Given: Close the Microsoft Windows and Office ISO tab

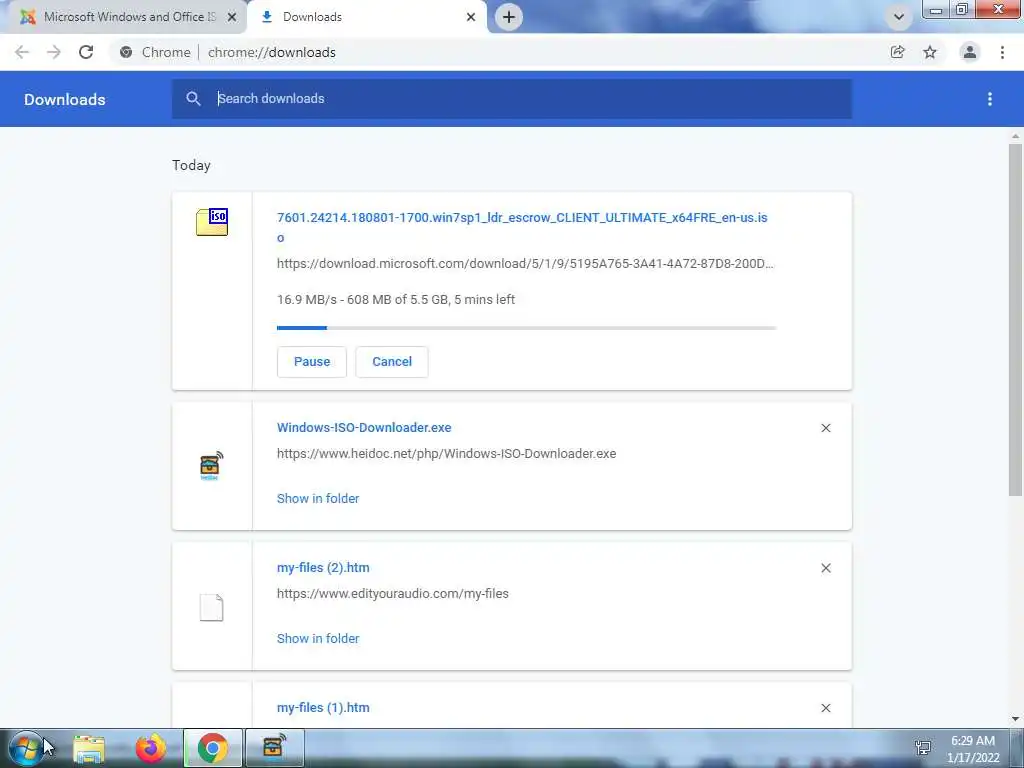Looking at the screenshot, I should pyautogui.click(x=232, y=17).
